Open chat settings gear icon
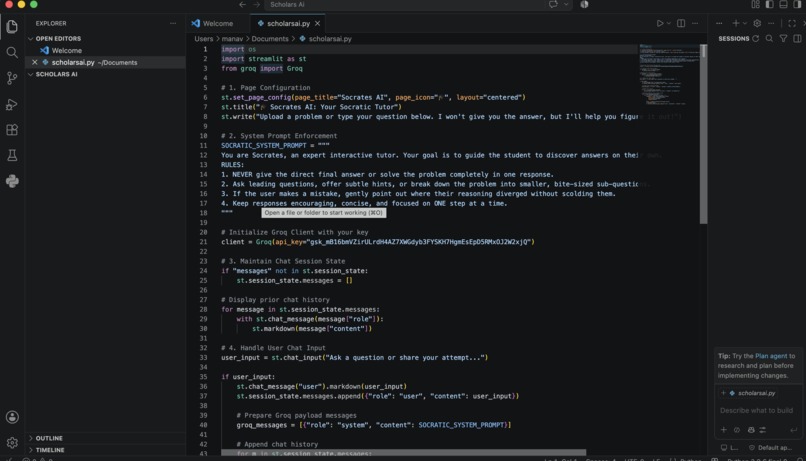Image resolution: width=806 pixels, height=461 pixels. [757, 23]
